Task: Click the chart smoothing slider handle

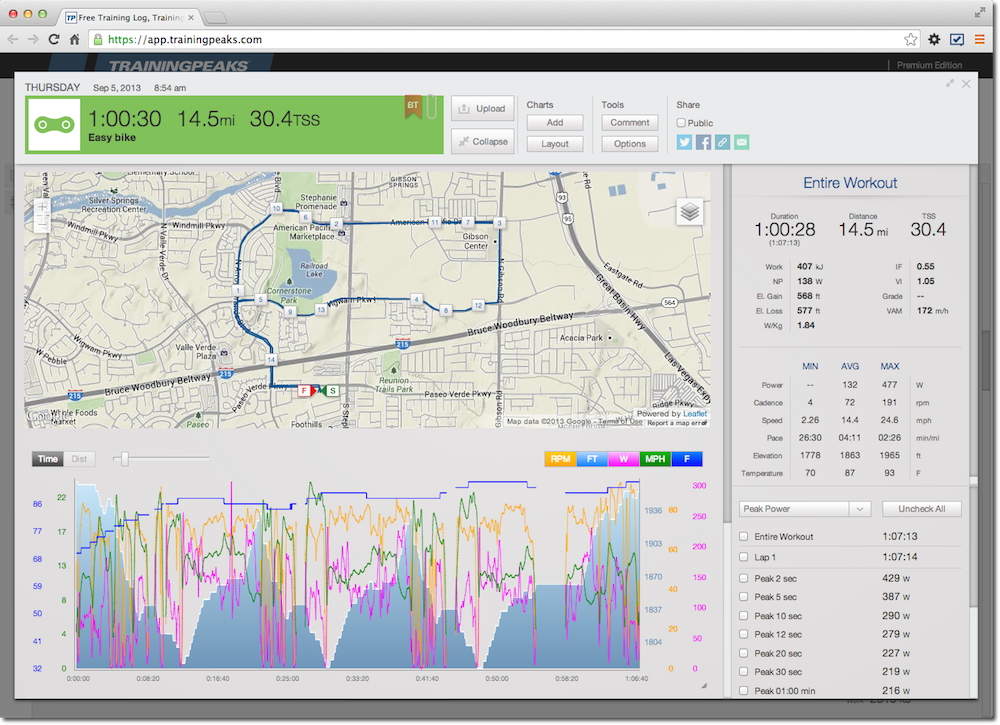Action: (x=124, y=458)
